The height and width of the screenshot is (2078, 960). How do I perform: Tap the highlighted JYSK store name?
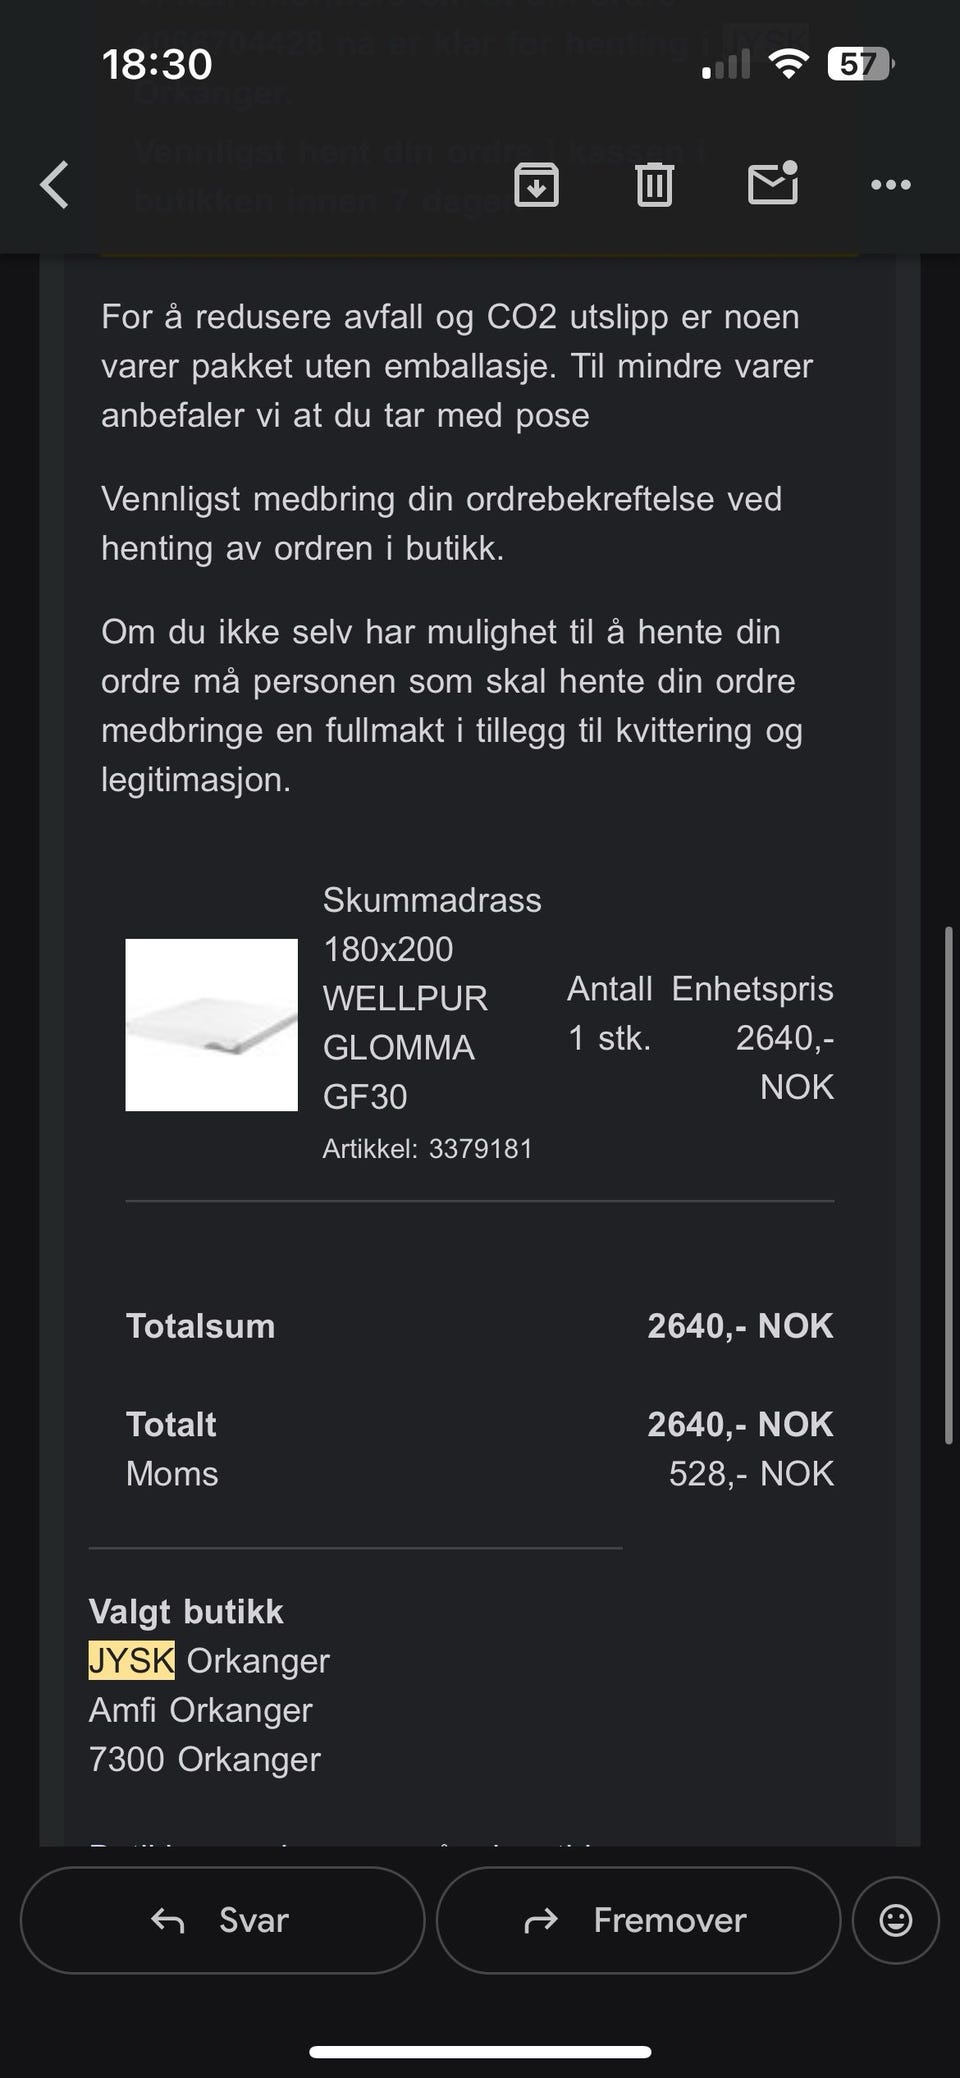click(x=131, y=1660)
